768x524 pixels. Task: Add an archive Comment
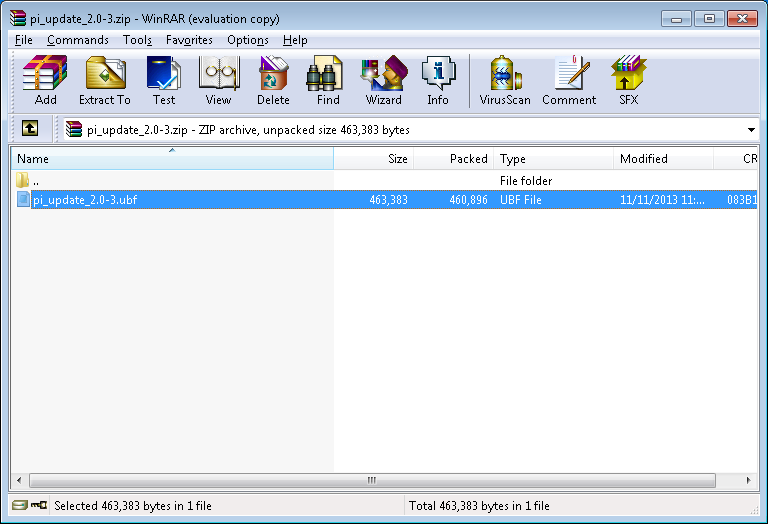point(569,80)
